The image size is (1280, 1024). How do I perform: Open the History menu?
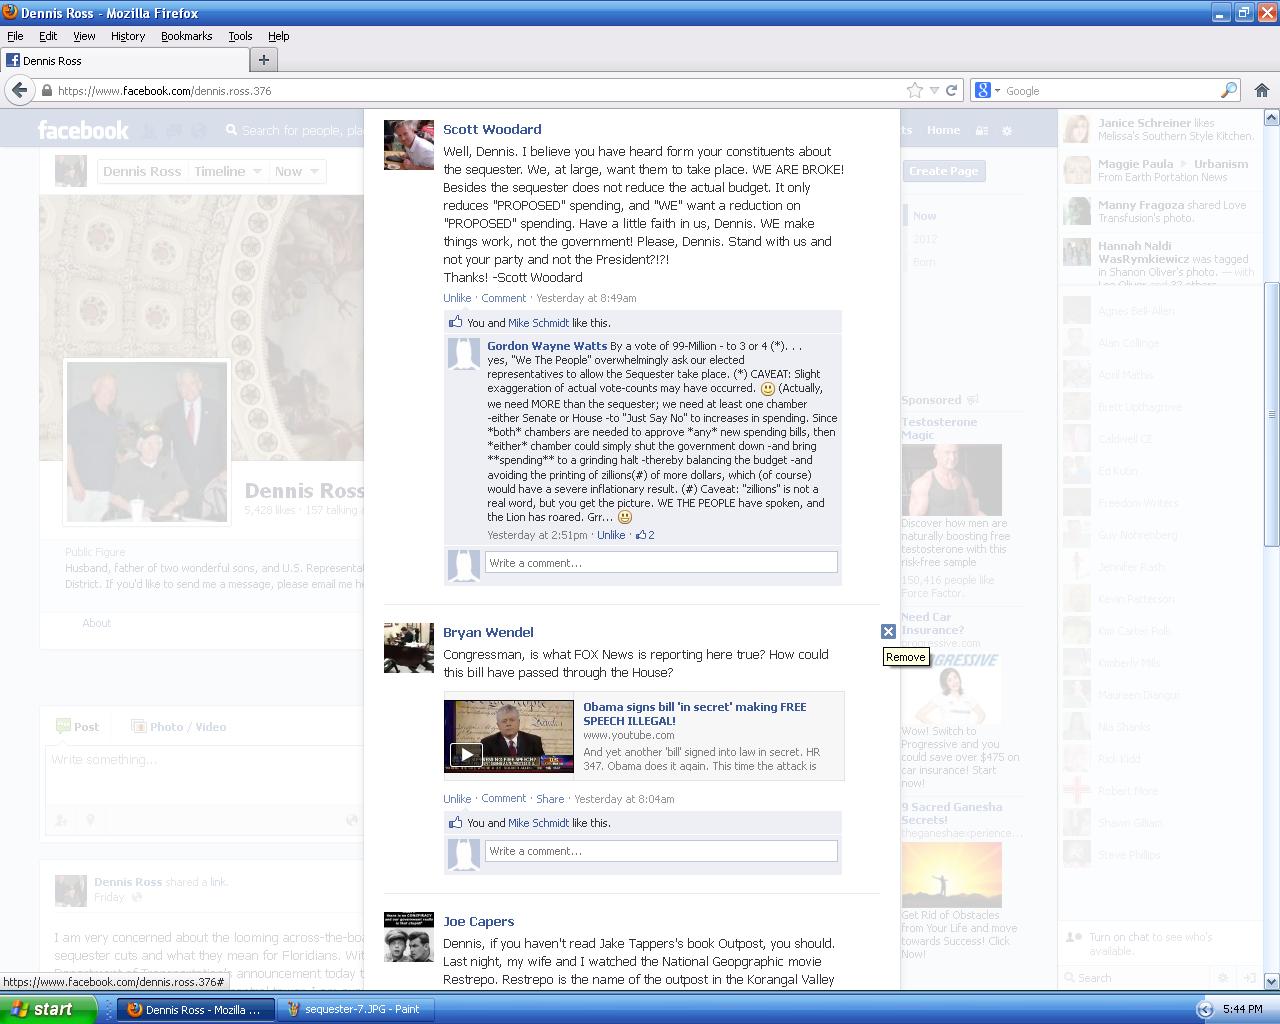(128, 36)
